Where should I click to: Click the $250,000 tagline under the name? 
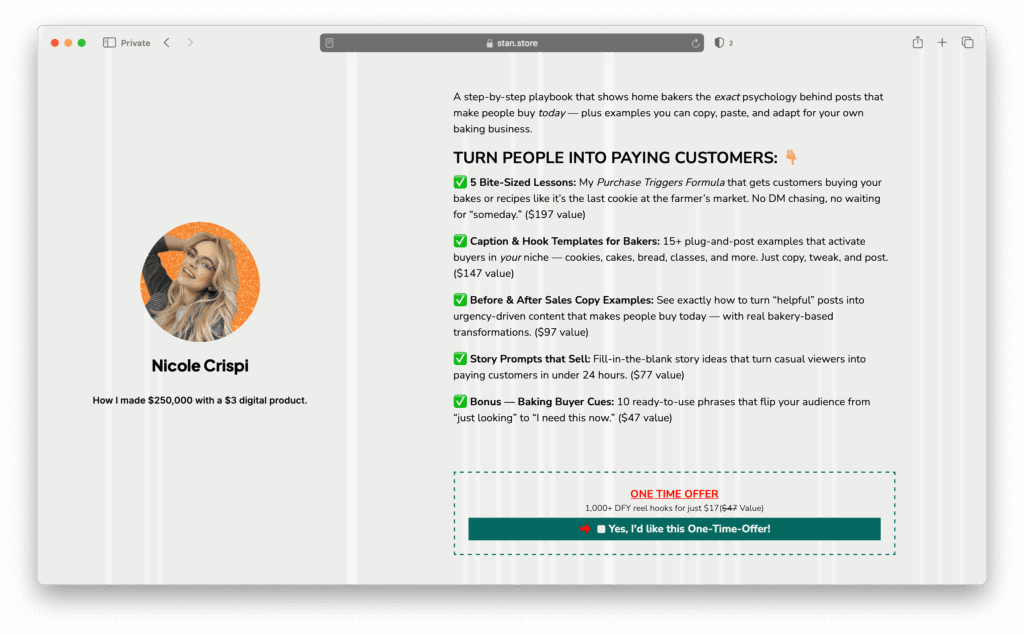pyautogui.click(x=199, y=401)
